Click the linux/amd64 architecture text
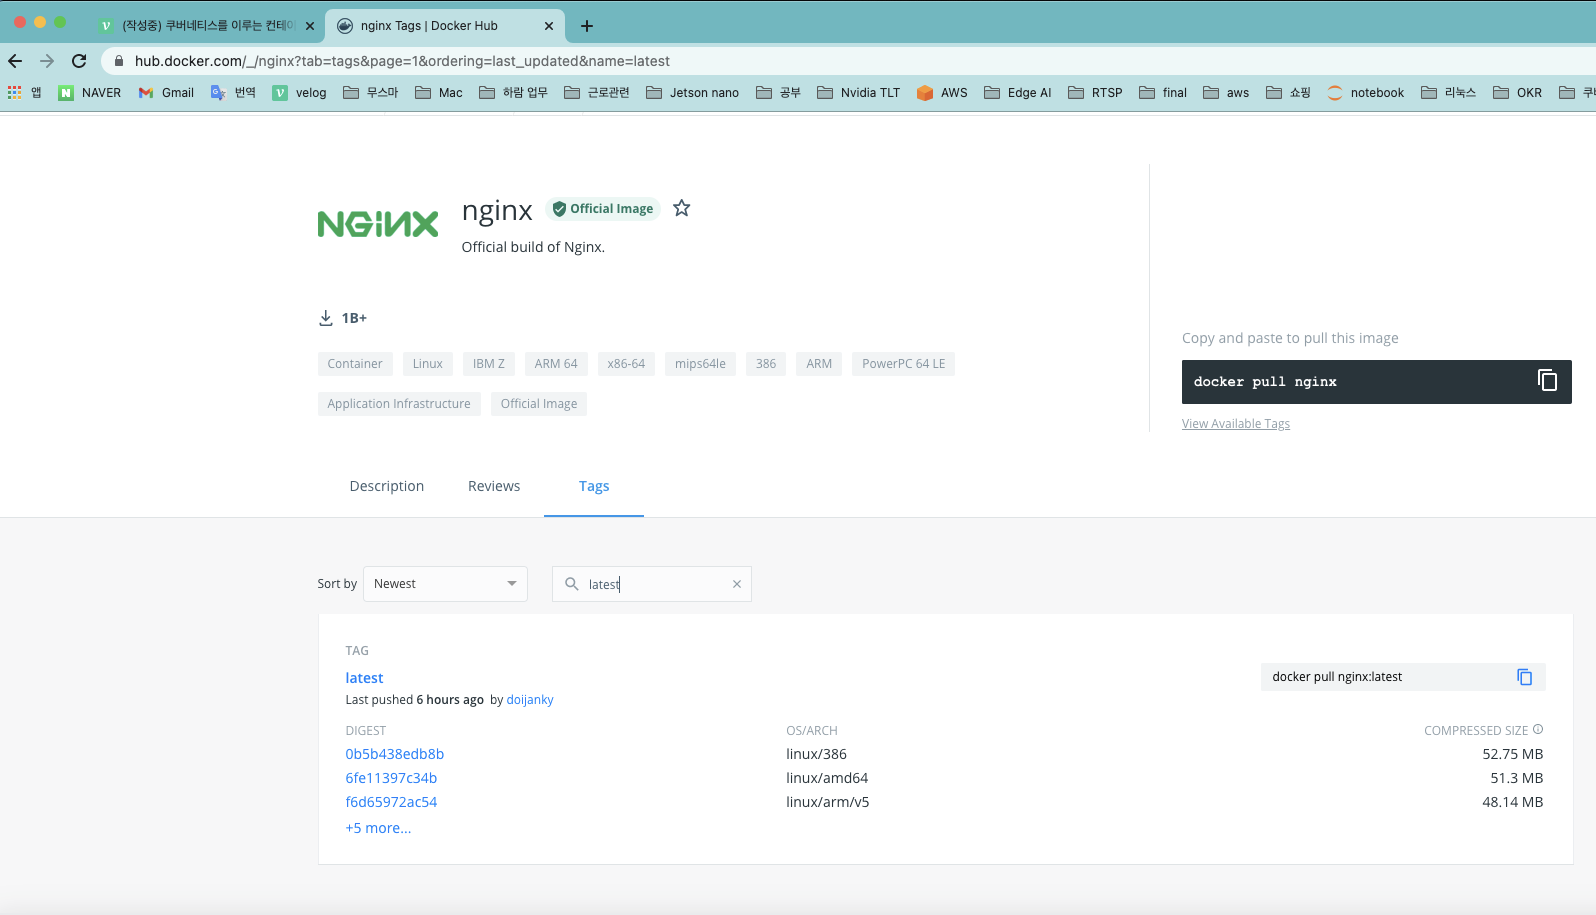The image size is (1596, 915). coord(827,778)
